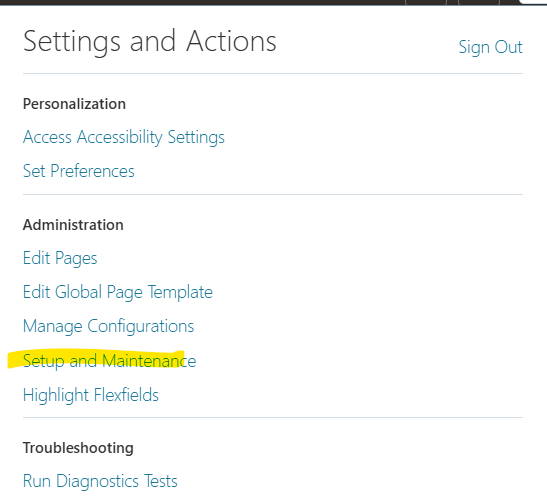Open Access Accessibility Settings
This screenshot has height=503, width=547.
[x=124, y=137]
